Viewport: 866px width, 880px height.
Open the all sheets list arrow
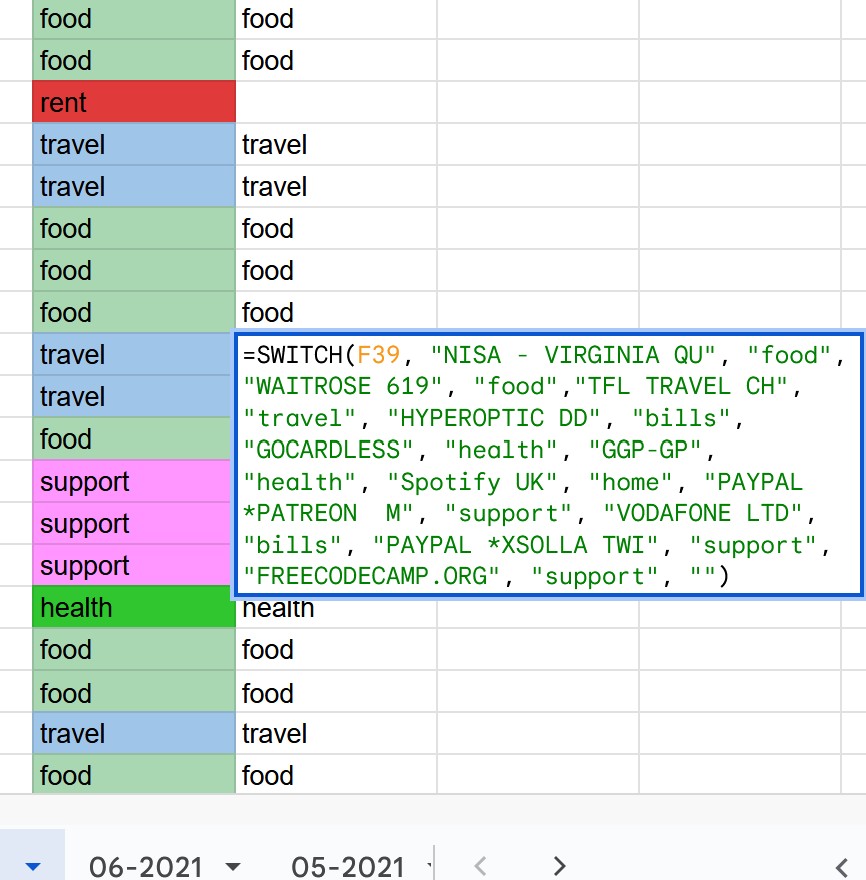(33, 867)
